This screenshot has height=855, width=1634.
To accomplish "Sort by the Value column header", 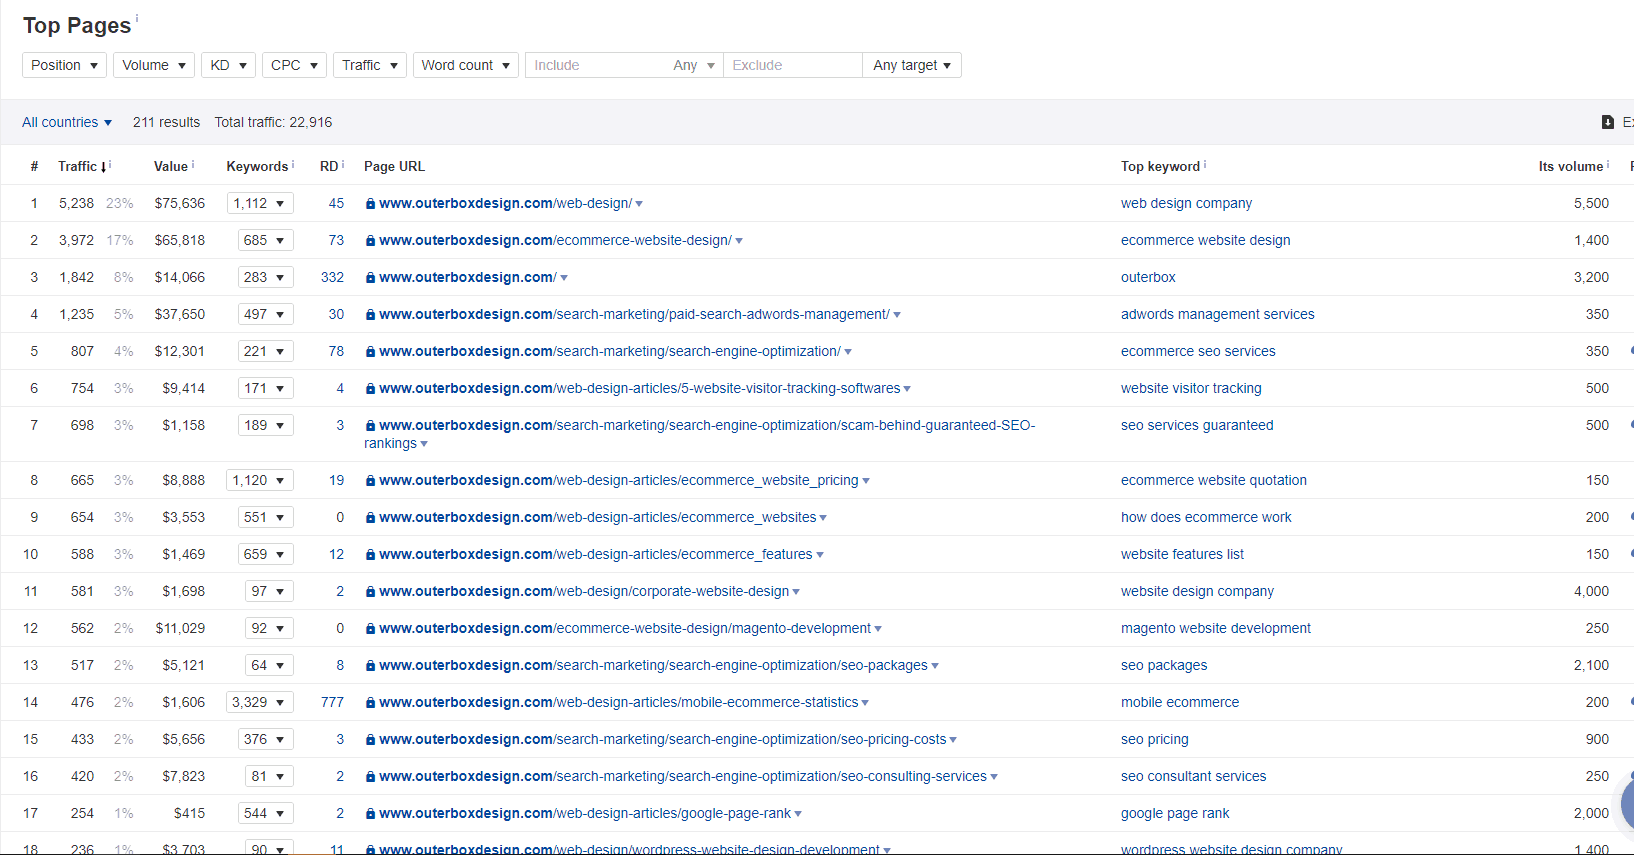I will coord(171,166).
